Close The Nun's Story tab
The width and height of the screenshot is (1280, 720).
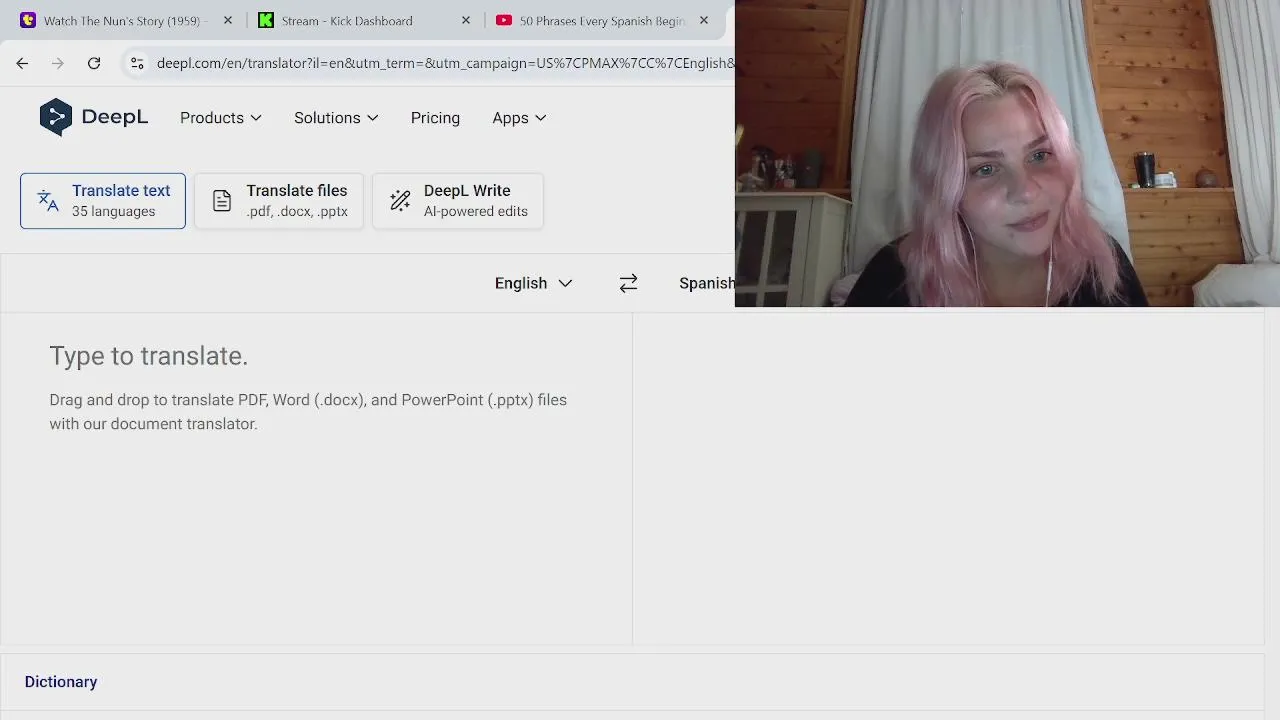point(228,20)
